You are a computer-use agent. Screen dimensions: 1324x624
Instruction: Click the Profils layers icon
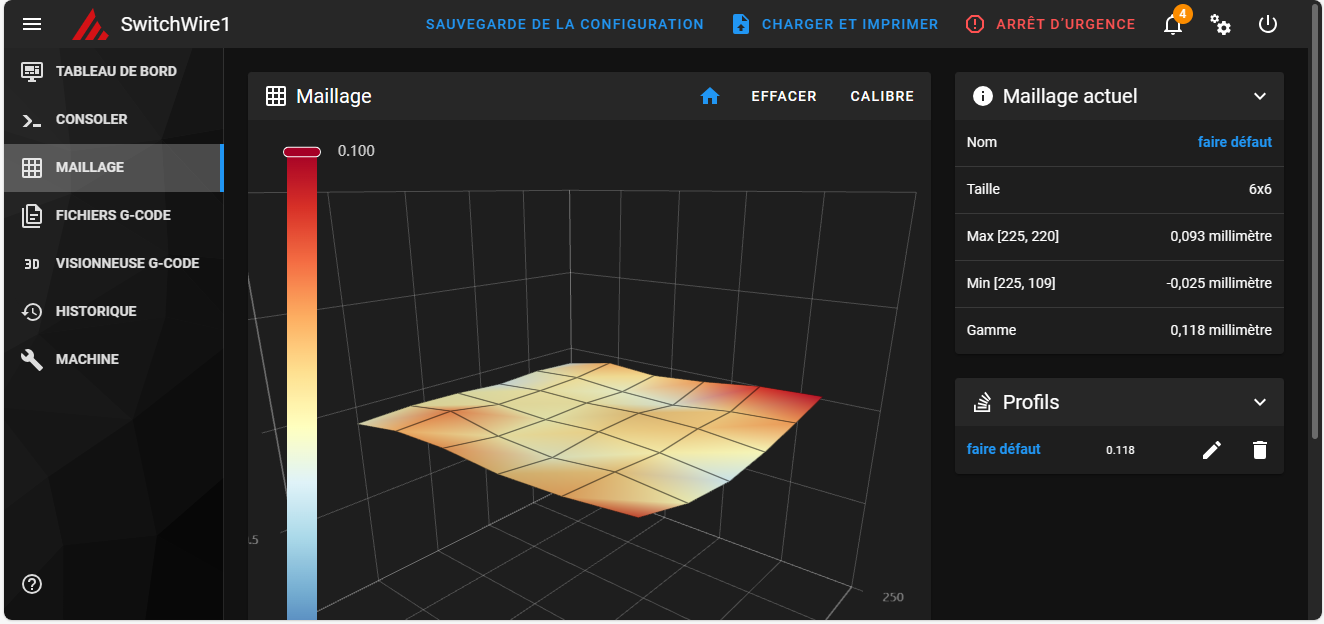[983, 402]
